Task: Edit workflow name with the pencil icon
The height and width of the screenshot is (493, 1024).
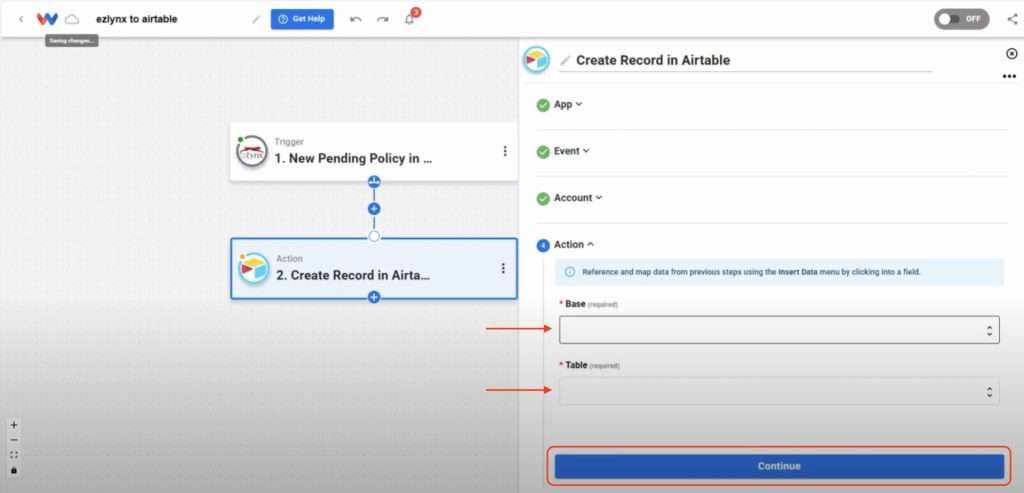Action: coord(256,20)
